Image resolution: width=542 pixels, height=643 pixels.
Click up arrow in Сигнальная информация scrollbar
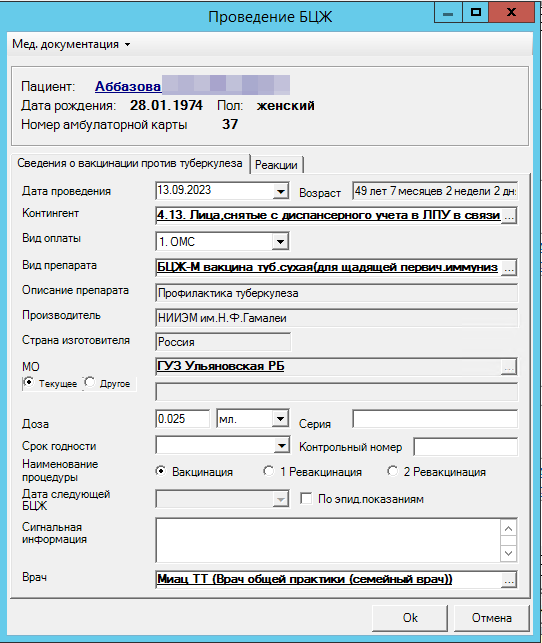(x=508, y=529)
